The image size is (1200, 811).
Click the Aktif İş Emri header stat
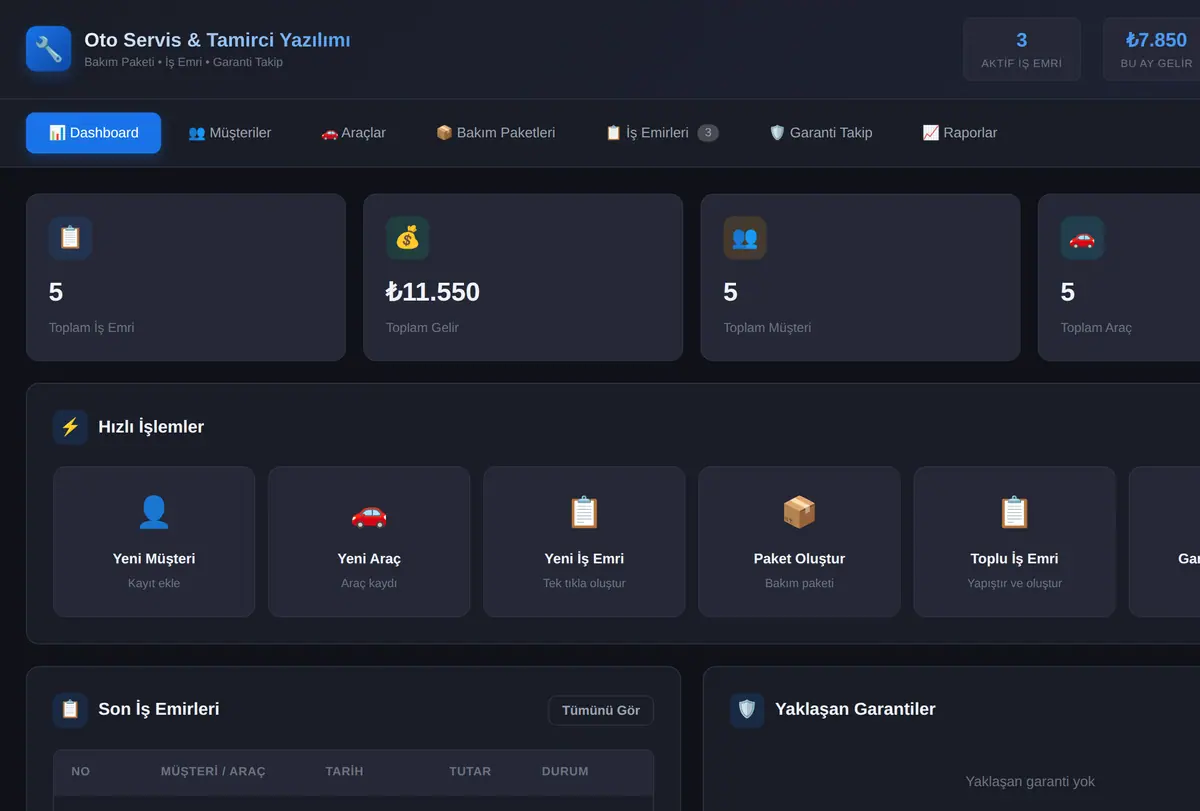[1022, 49]
